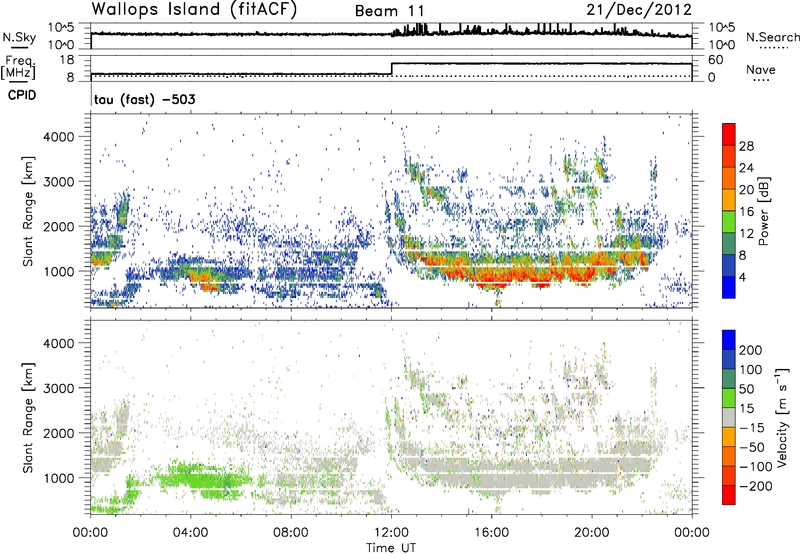Click the date '21/Dec/2012'
Screen dimensions: 800x554
click(x=639, y=9)
